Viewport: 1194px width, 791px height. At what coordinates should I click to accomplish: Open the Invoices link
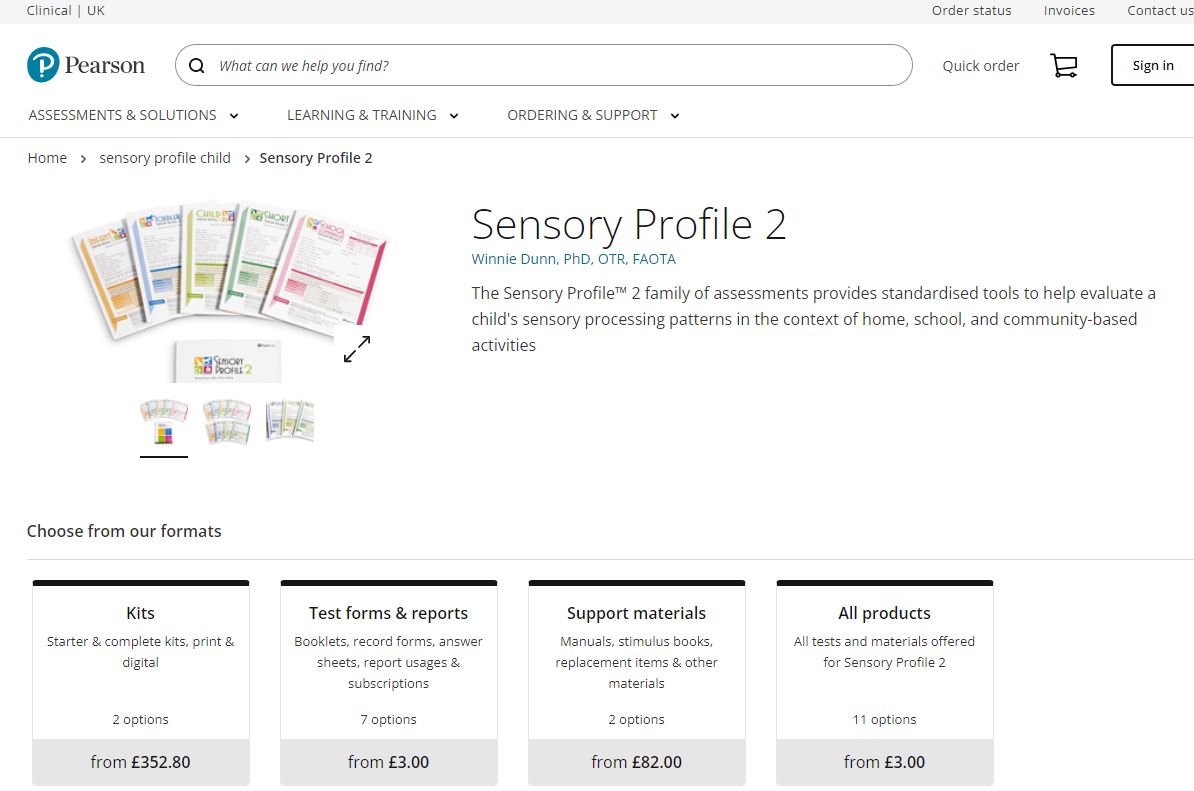[1069, 11]
